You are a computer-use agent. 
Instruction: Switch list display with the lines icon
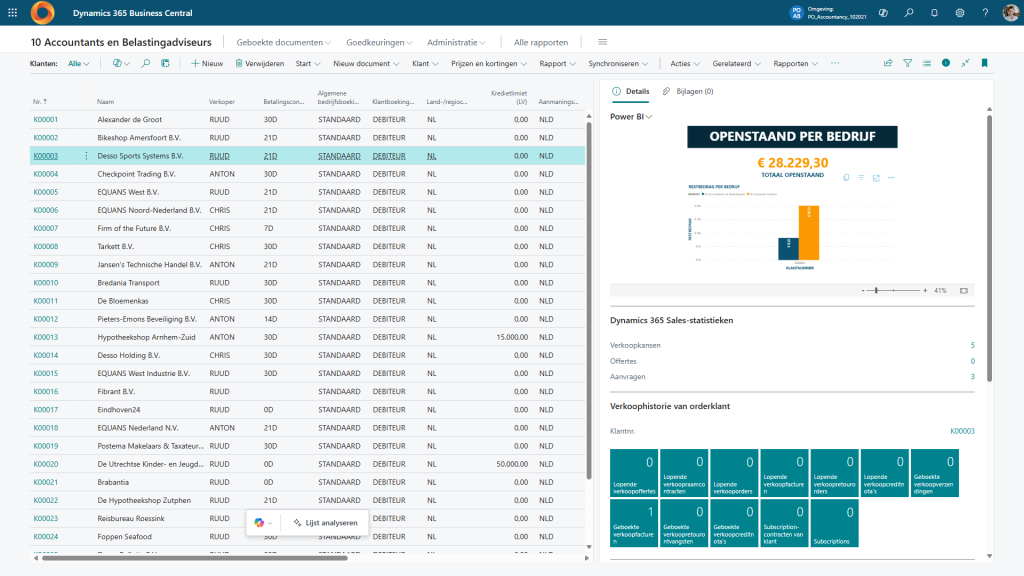926,63
